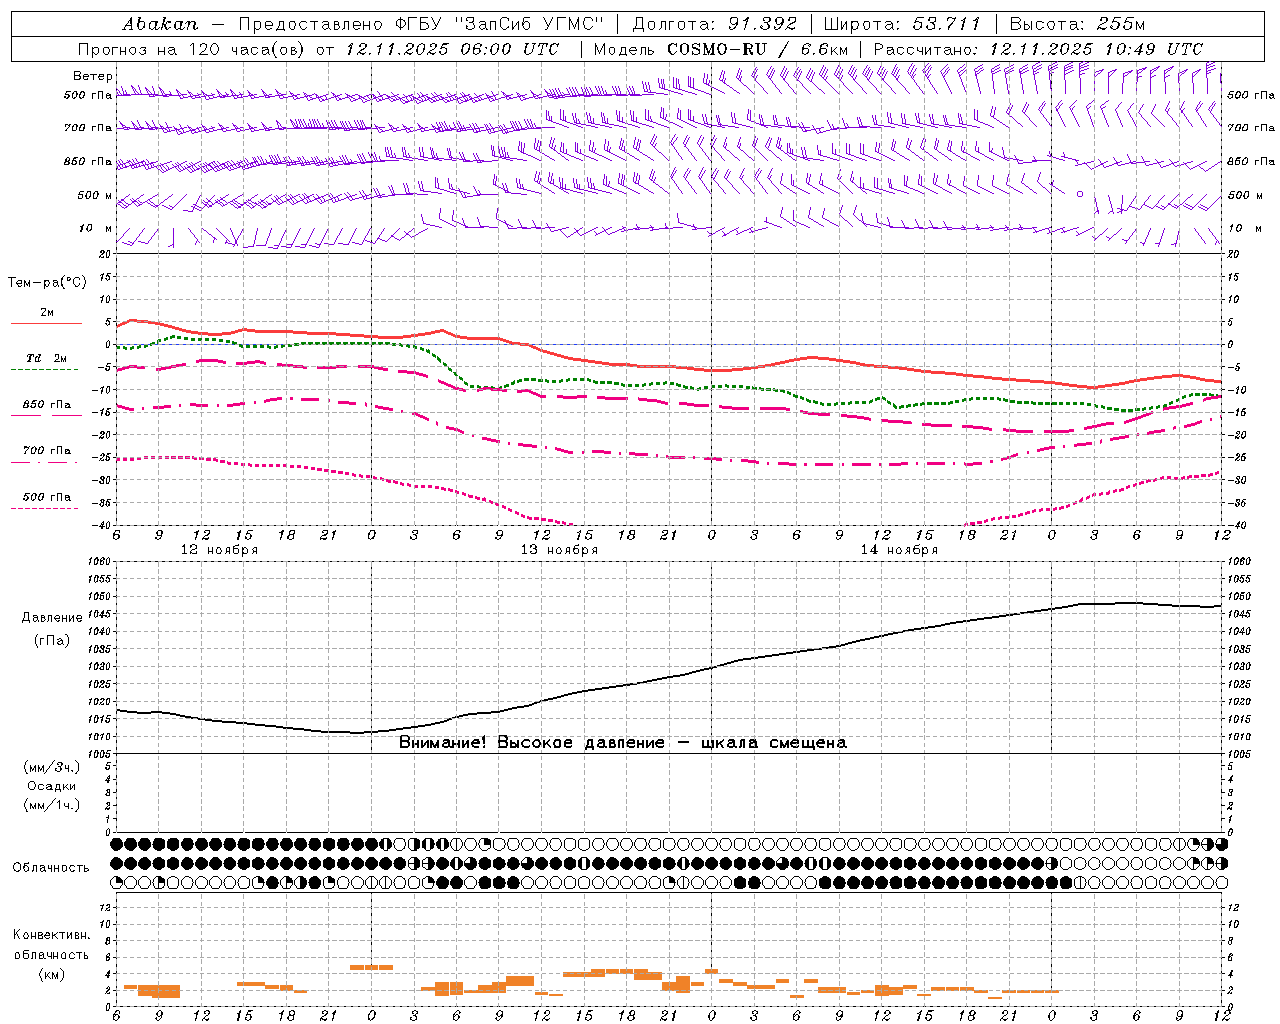Click the "Высота: 255м" elevation value
Image resolution: width=1280 pixels, height=1024 pixels.
click(1077, 24)
